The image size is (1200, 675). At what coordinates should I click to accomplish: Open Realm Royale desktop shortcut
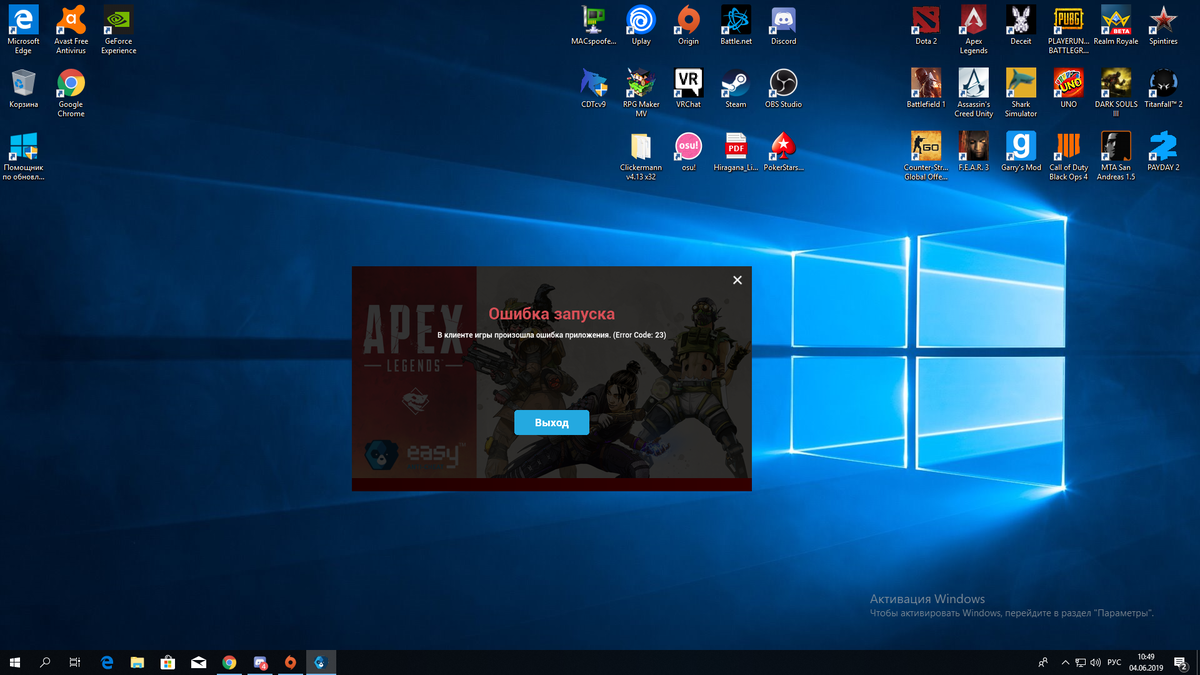tap(1116, 26)
